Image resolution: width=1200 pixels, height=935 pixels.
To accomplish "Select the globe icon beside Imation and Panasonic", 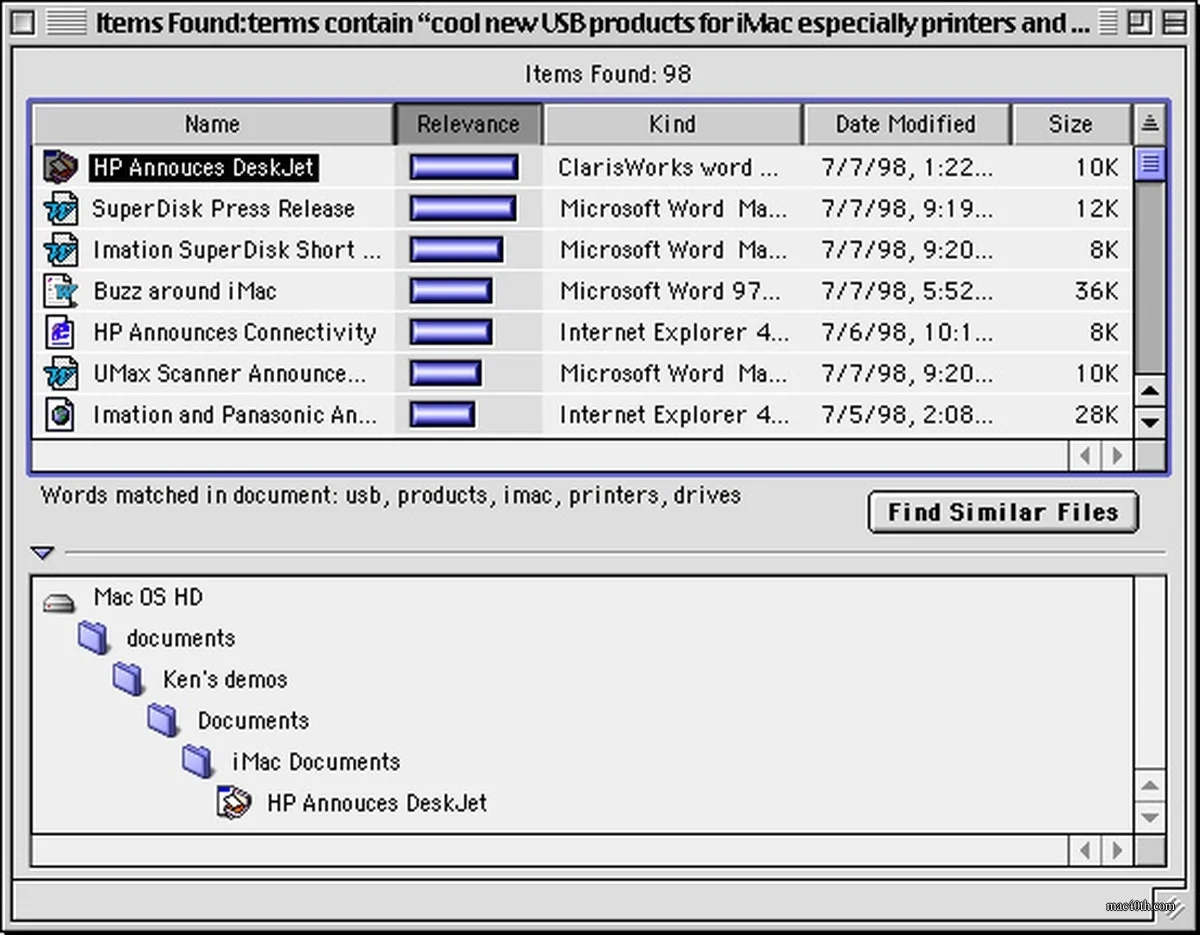I will tap(60, 414).
